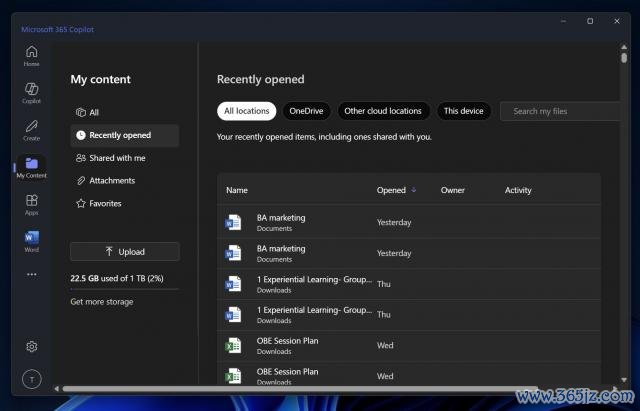
Task: Open Attachments section
Action: pos(124,180)
